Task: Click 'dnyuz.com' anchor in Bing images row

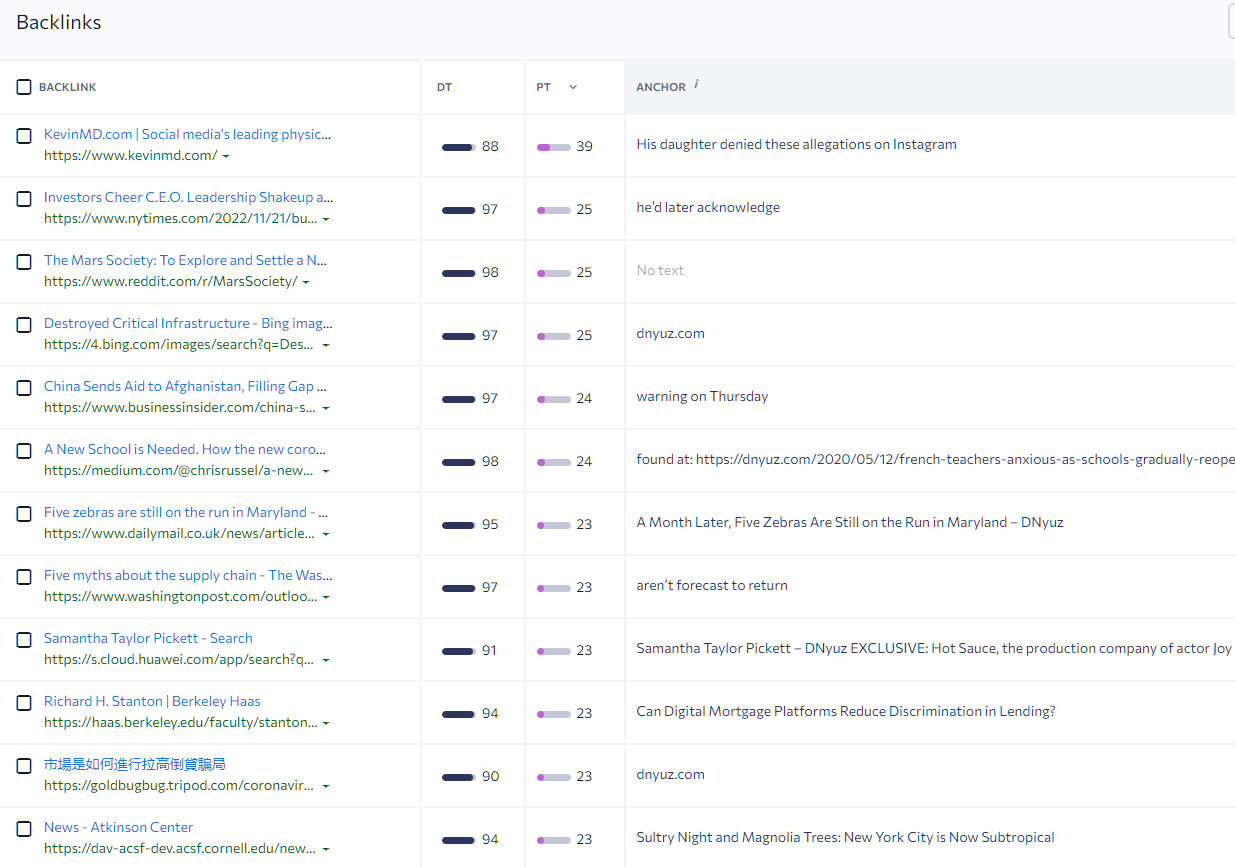Action: tap(670, 333)
